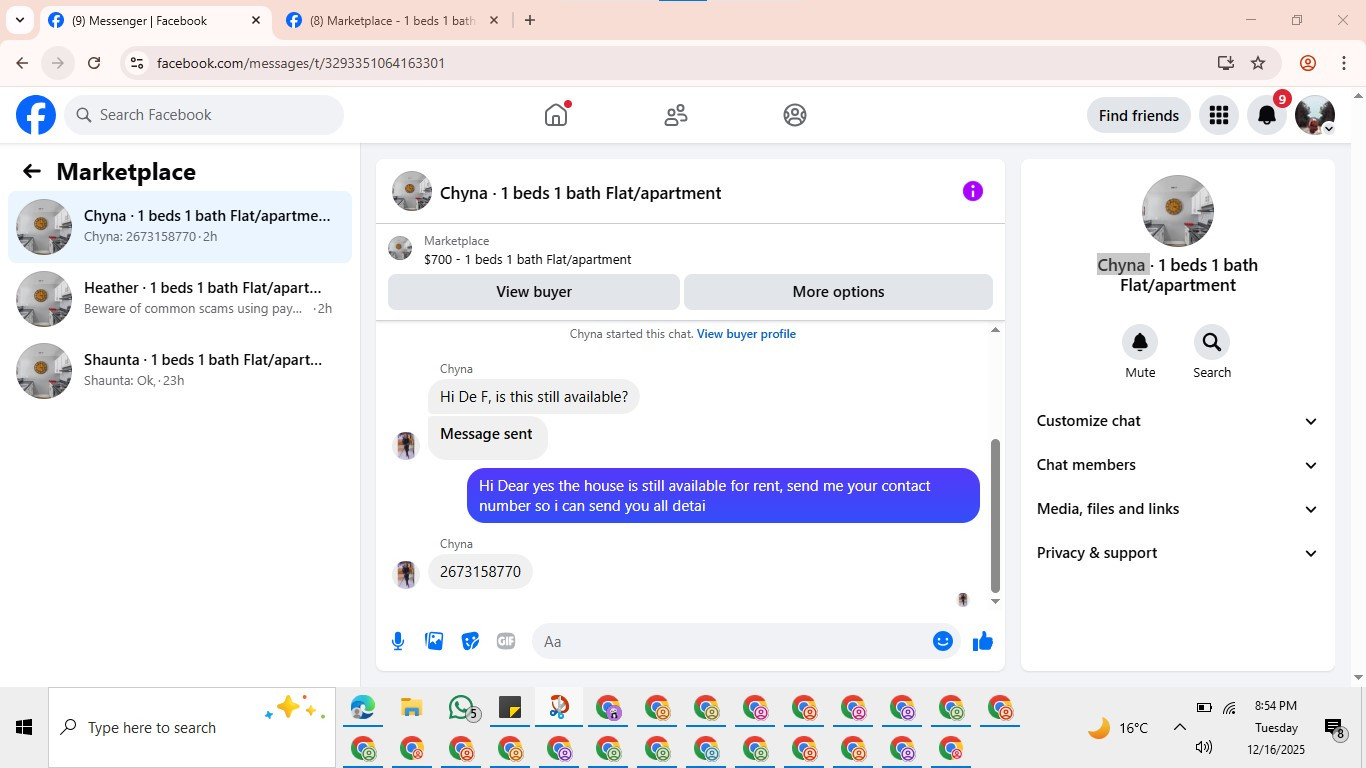Click the address bar URL
This screenshot has height=768, width=1366.
coord(301,63)
